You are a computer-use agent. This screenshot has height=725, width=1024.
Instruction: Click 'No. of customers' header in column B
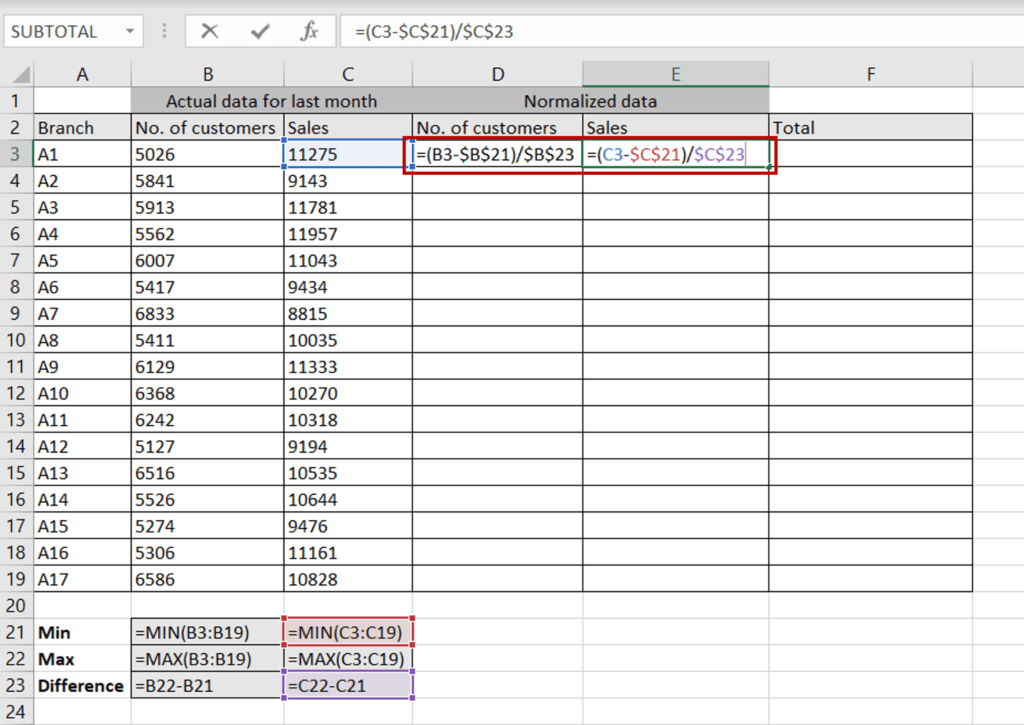point(208,127)
